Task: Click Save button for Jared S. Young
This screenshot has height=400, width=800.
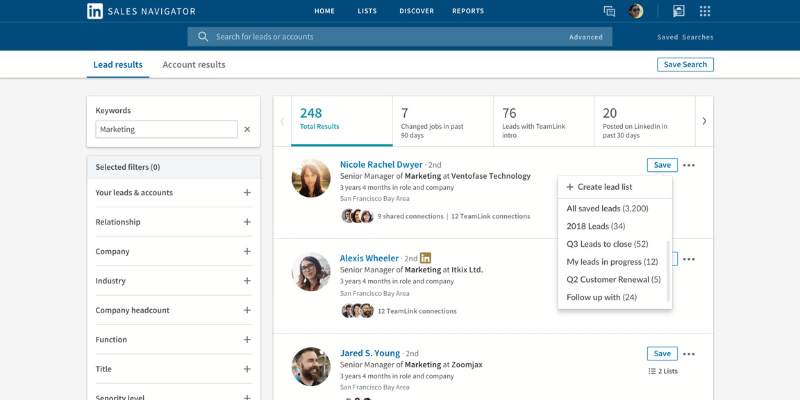Action: [662, 354]
